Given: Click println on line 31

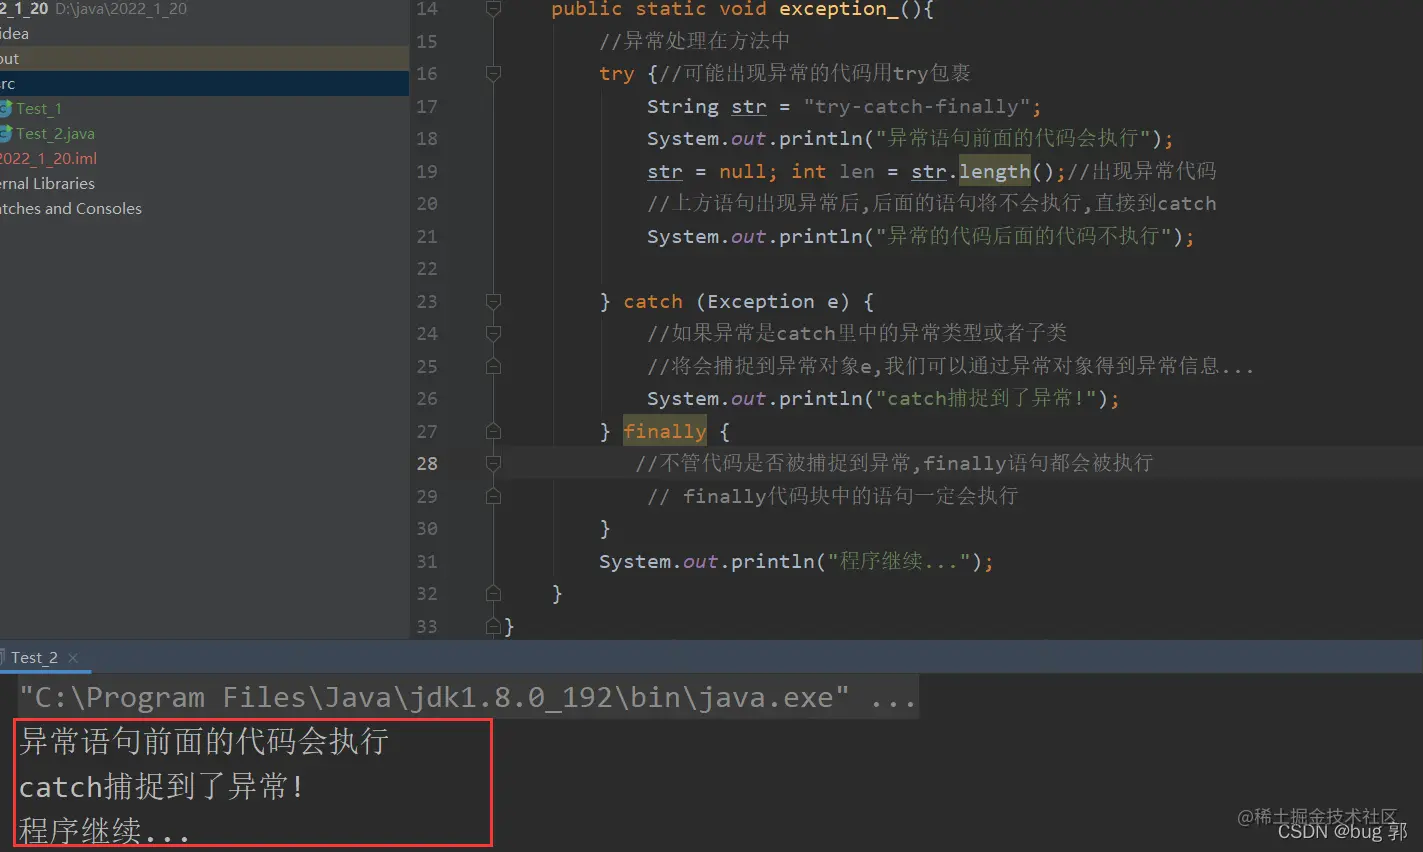Looking at the screenshot, I should coord(773,562).
